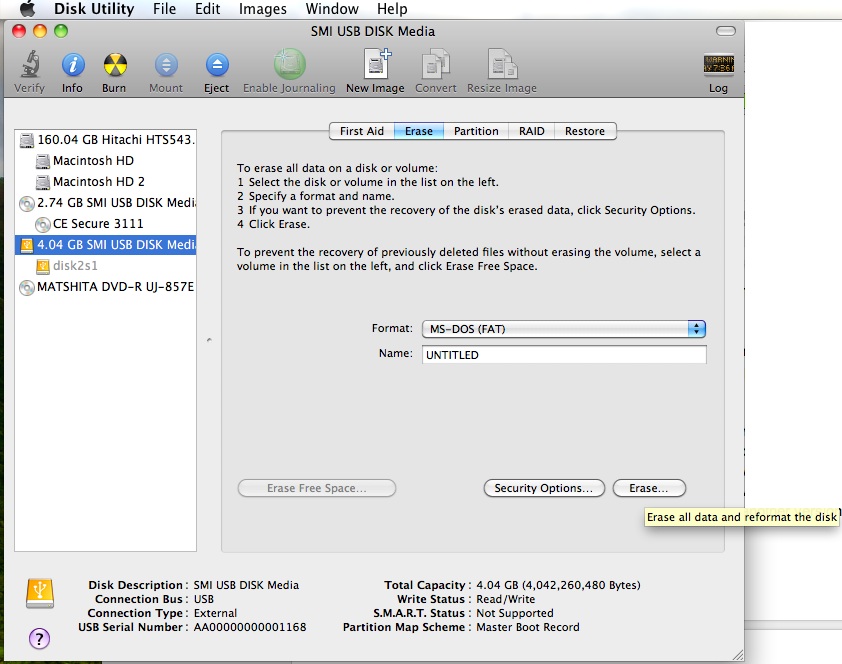Click the large USB drive icon beside Disk Description
Screen dimensions: 842x664
[40, 593]
